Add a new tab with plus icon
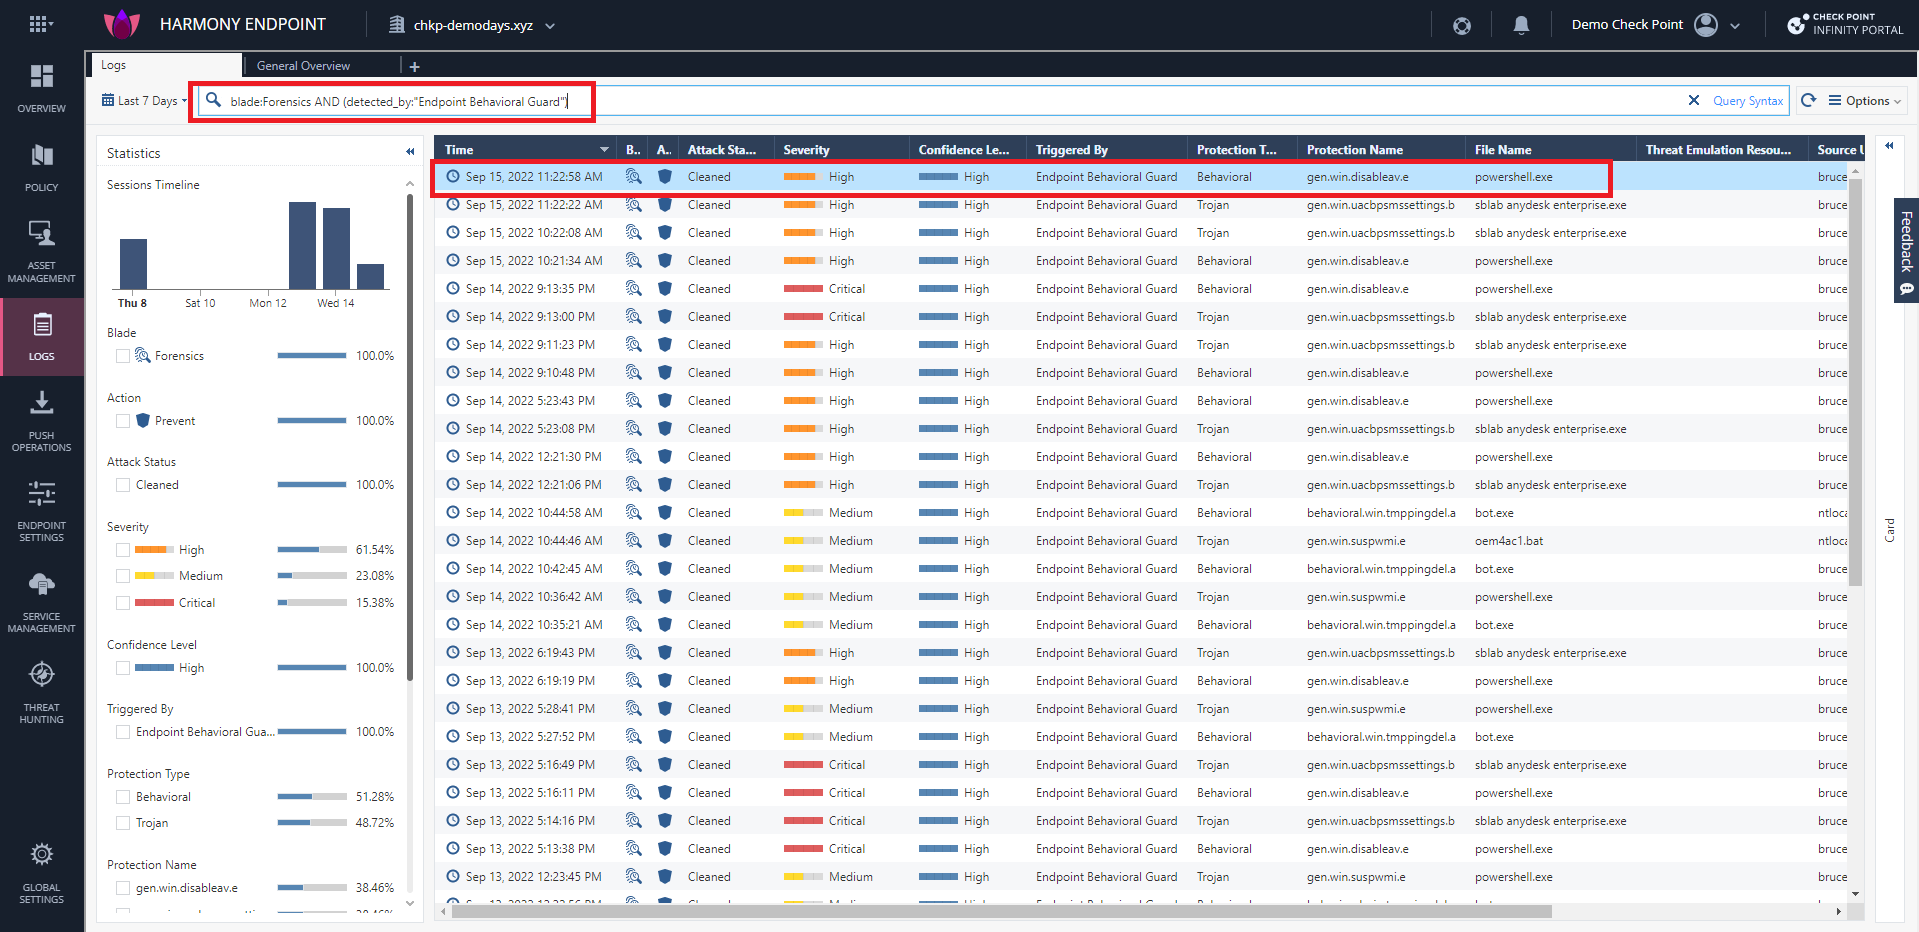1919x932 pixels. click(x=414, y=66)
